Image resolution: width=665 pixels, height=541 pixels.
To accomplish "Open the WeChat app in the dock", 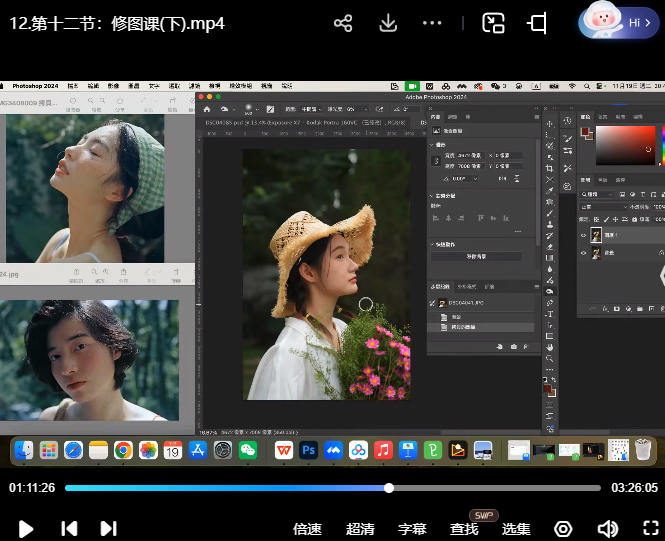I will (x=248, y=451).
